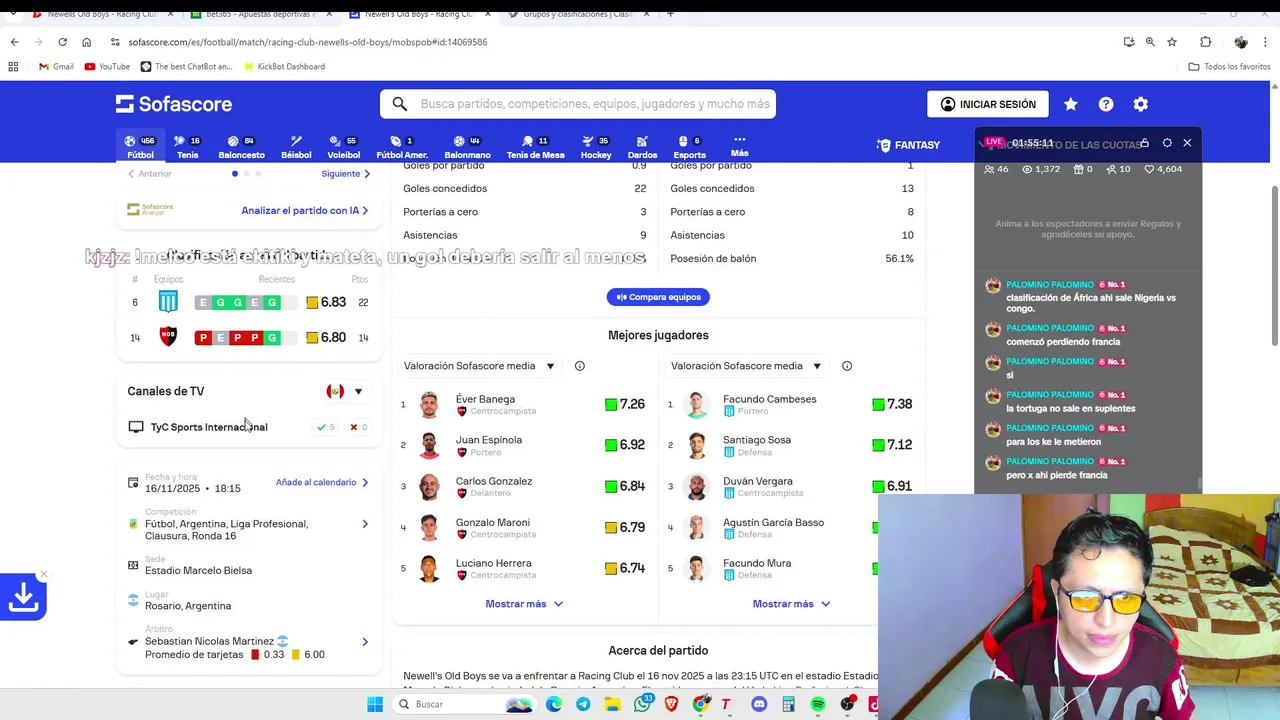Open right Valoración Sofascore media dropdown
This screenshot has height=720, width=1280.
(x=746, y=366)
